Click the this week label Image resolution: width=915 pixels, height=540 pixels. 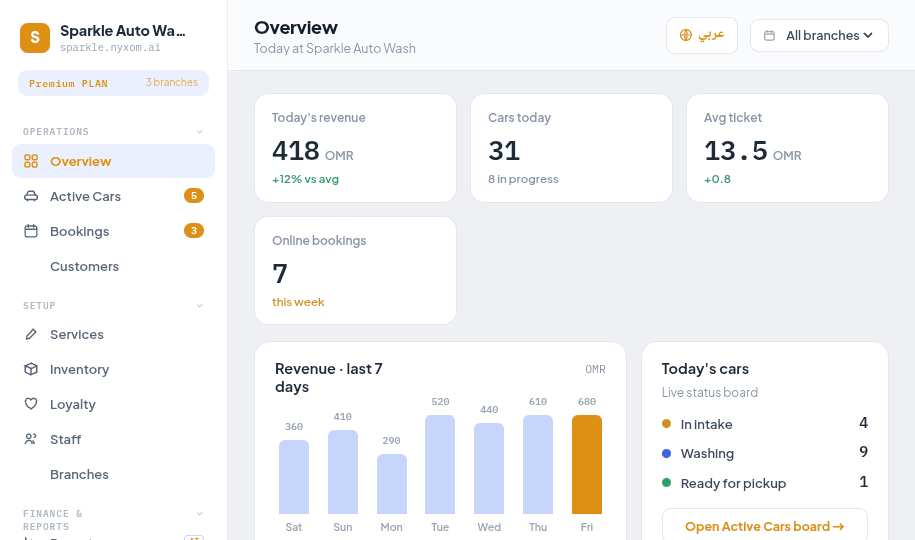tap(298, 302)
